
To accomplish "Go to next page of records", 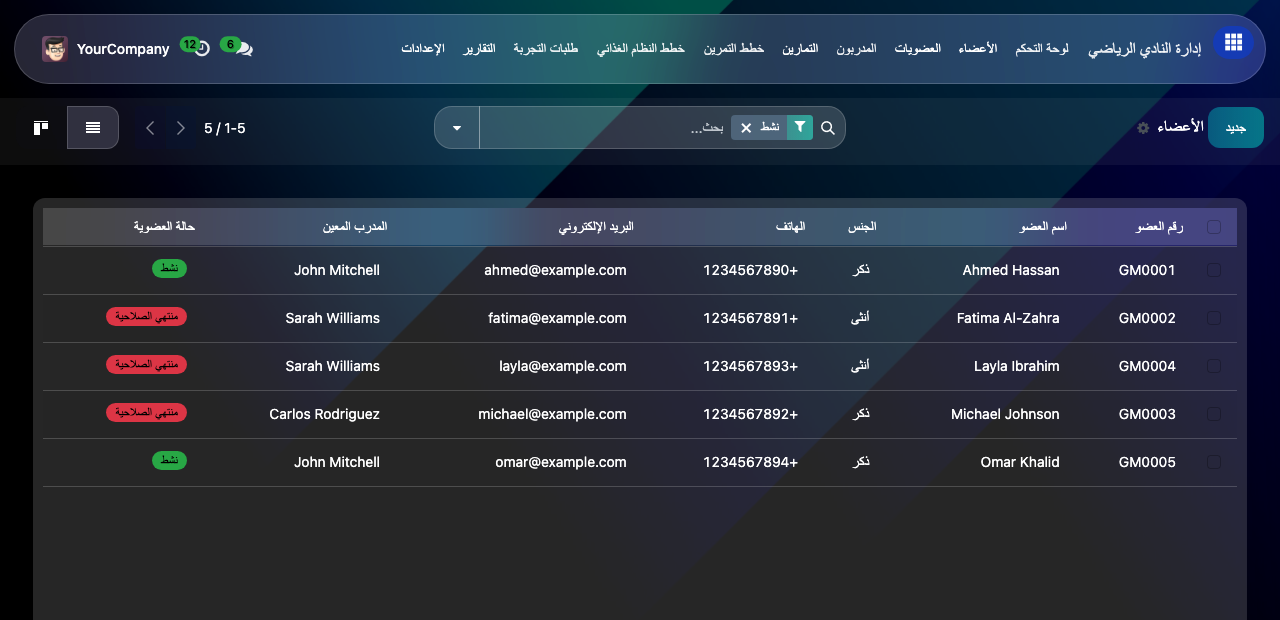I will point(181,128).
